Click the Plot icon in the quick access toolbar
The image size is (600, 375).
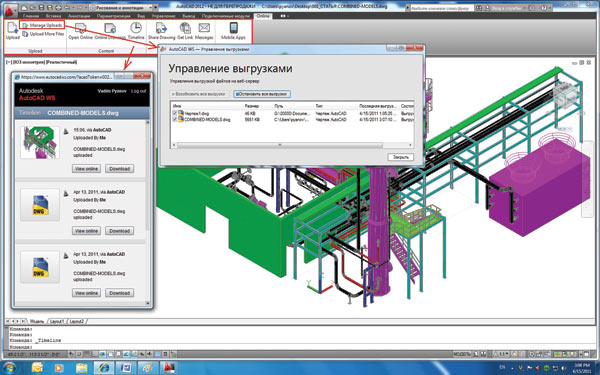pos(59,7)
